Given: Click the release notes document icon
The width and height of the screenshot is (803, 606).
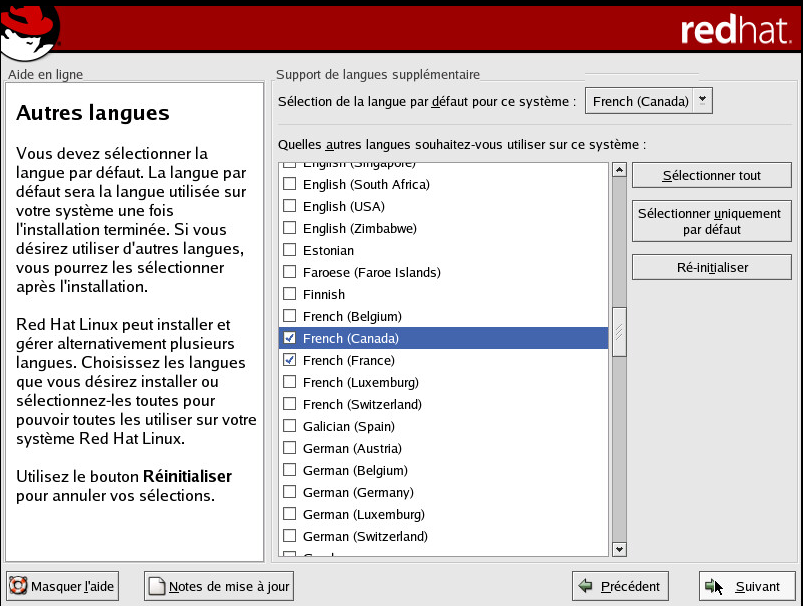Looking at the screenshot, I should tap(156, 586).
